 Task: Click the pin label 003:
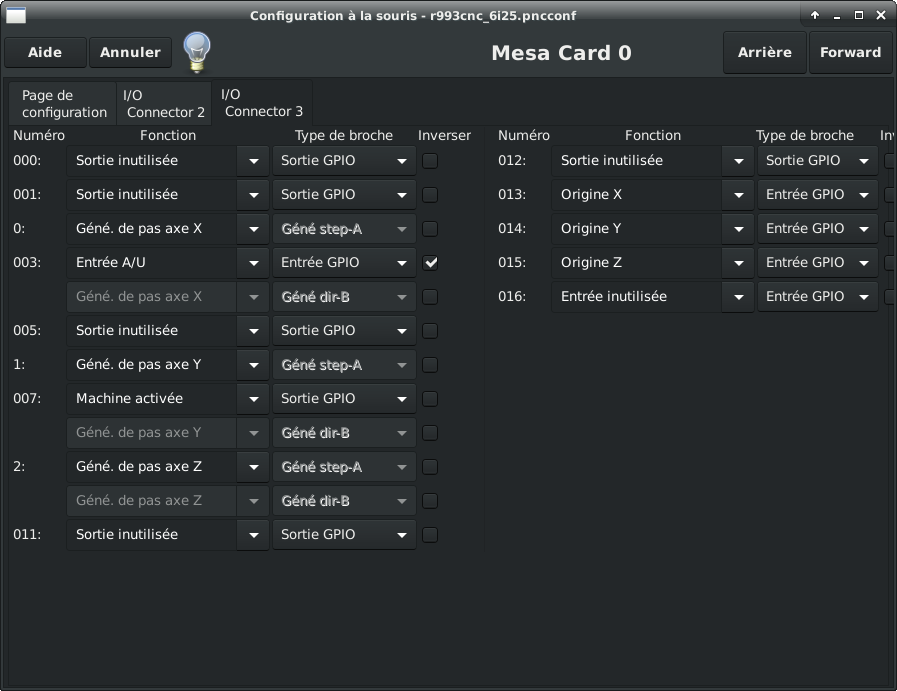(x=27, y=263)
